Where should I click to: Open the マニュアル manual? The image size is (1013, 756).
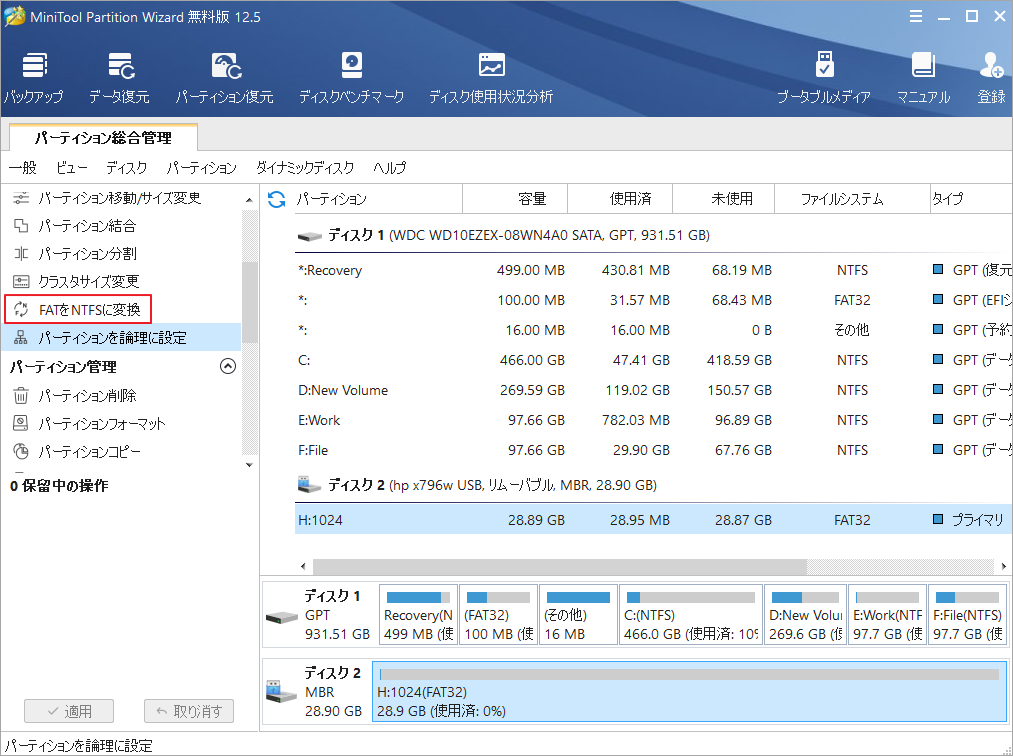[x=923, y=78]
